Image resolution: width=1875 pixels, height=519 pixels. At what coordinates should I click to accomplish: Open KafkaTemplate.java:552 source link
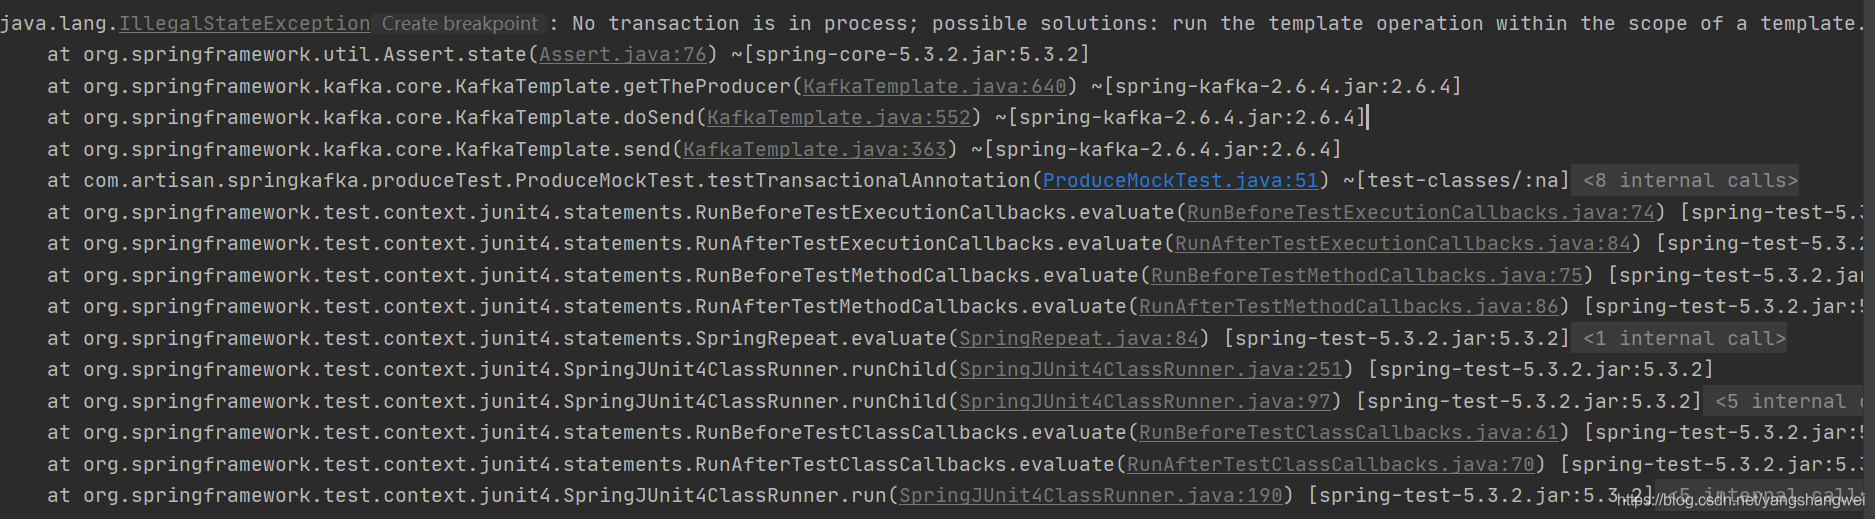pyautogui.click(x=838, y=117)
